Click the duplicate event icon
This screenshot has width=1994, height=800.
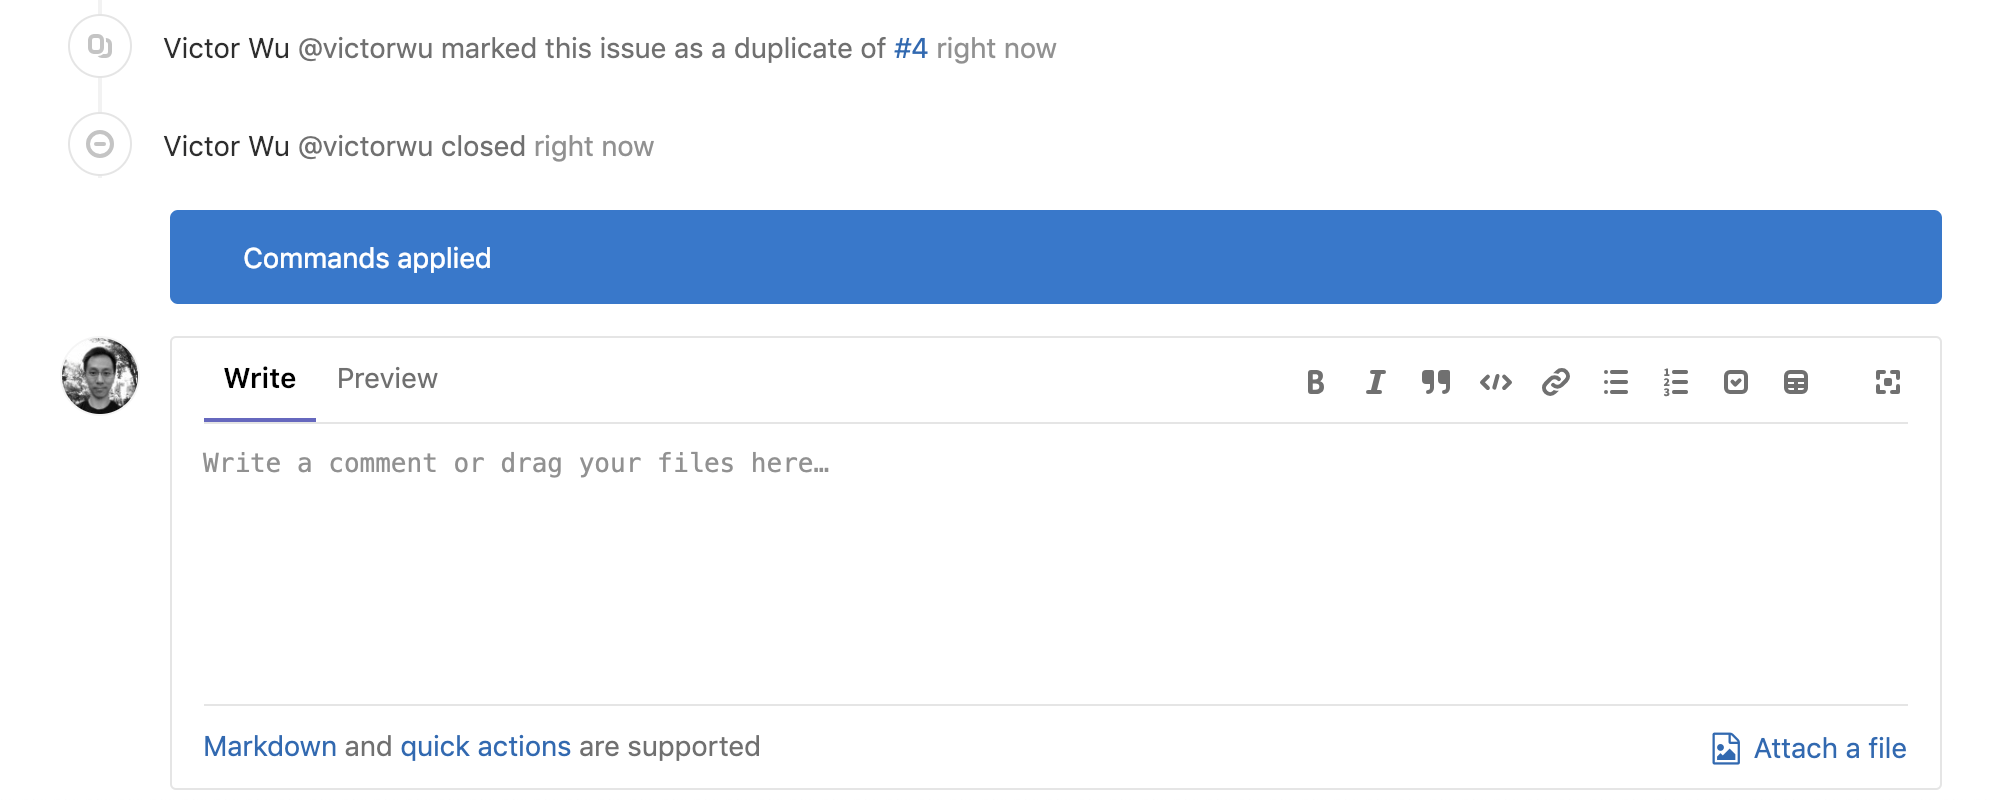pos(100,46)
